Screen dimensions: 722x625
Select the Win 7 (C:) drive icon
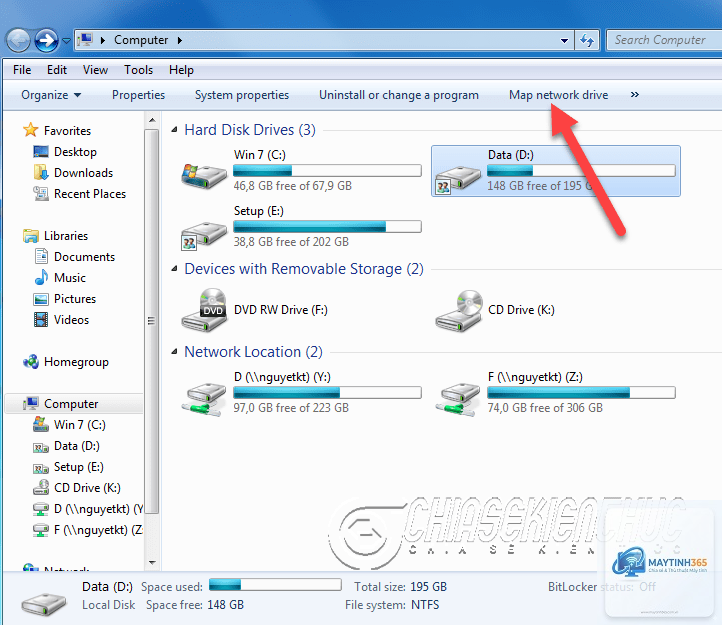[x=204, y=175]
